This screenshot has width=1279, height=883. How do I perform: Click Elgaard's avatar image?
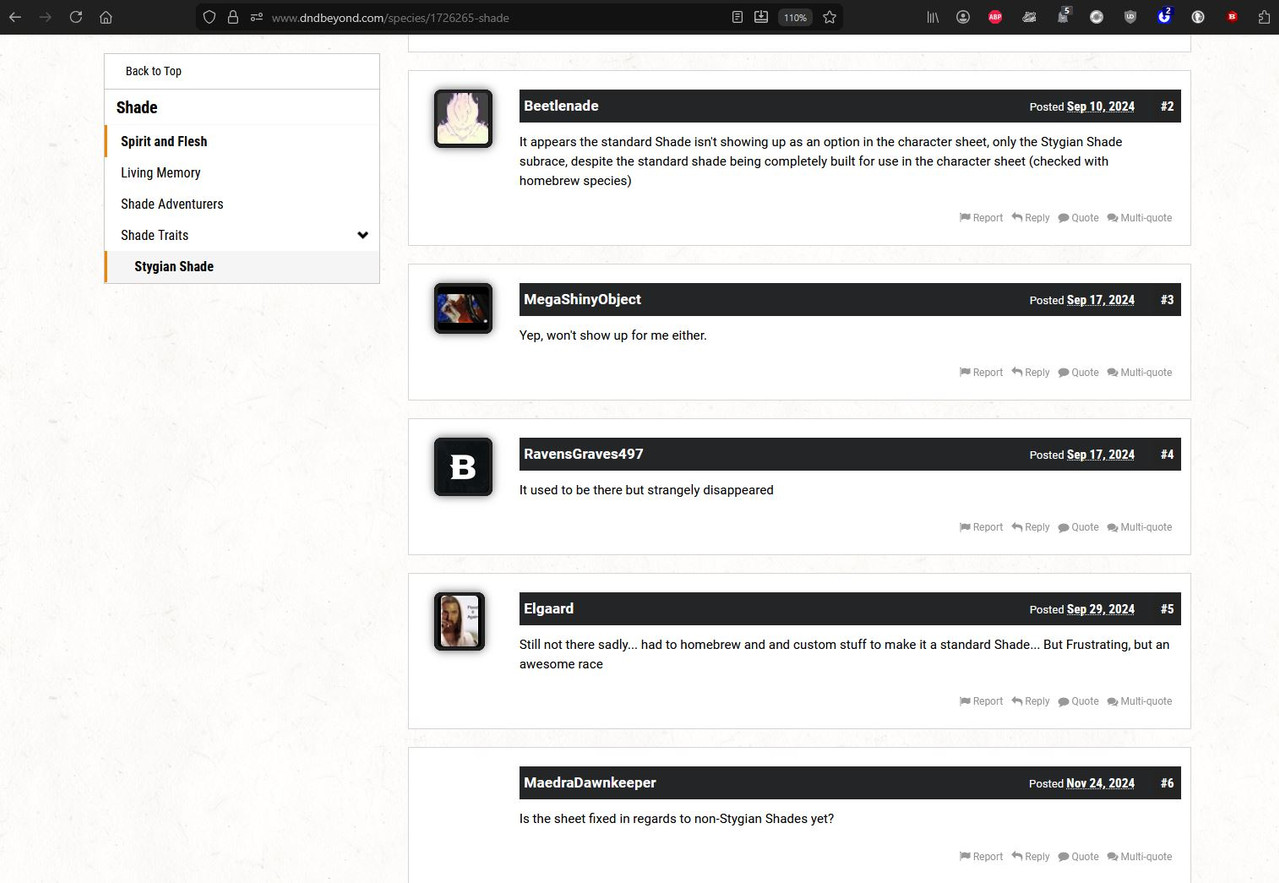(x=460, y=621)
